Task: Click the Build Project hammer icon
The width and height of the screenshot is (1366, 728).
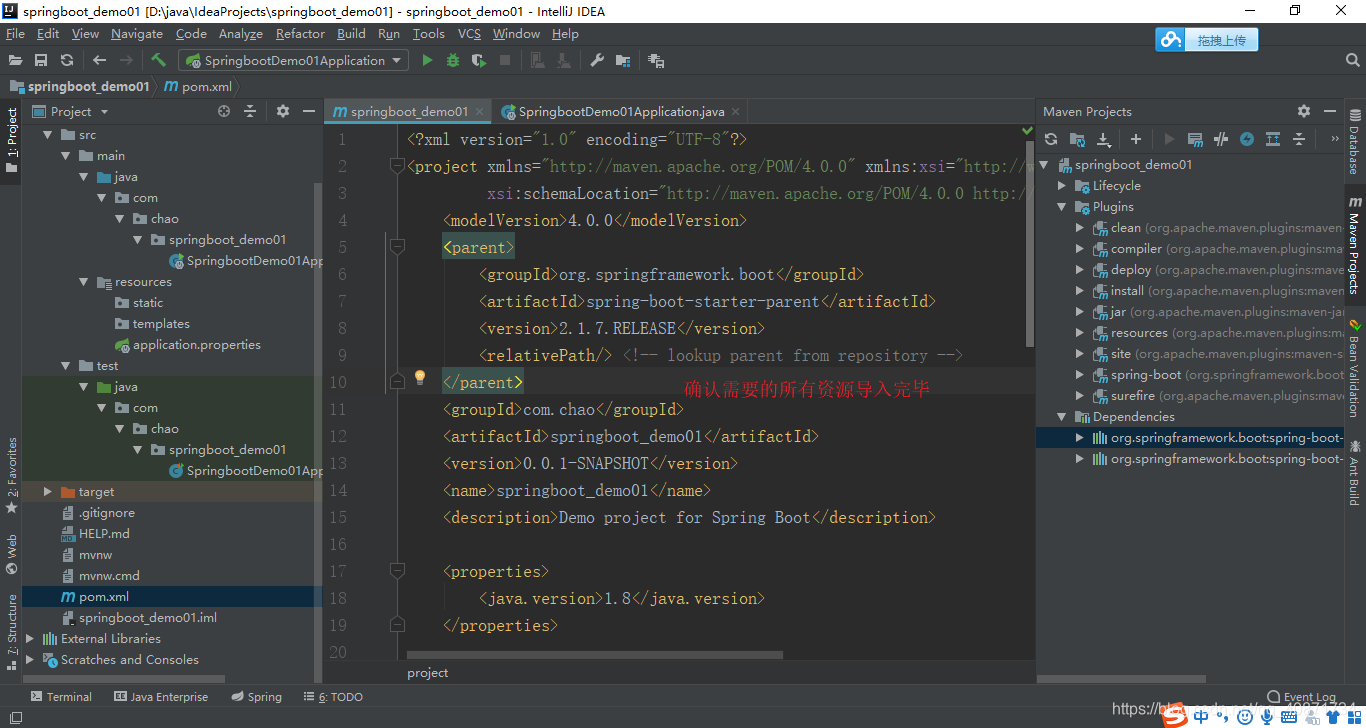Action: point(158,60)
